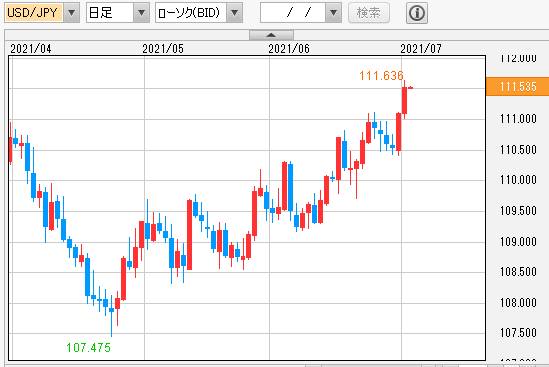Click the 108.500 price axis label
The width and height of the screenshot is (549, 367).
(518, 271)
